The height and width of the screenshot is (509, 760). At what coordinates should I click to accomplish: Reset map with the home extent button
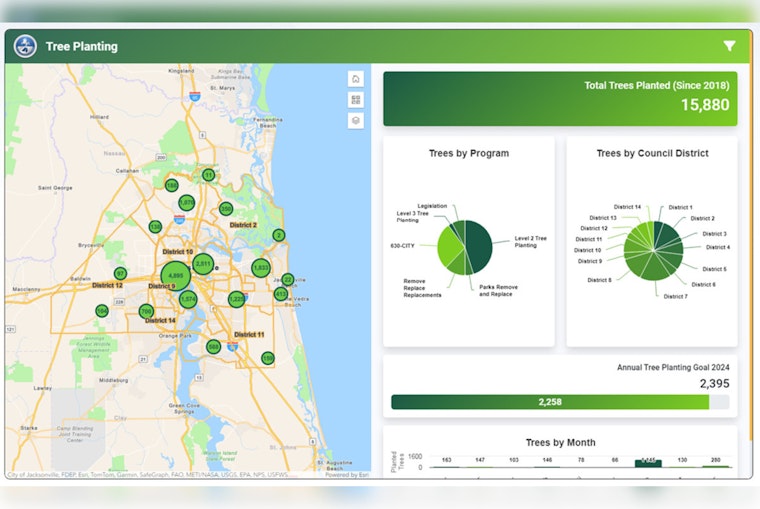pos(356,79)
